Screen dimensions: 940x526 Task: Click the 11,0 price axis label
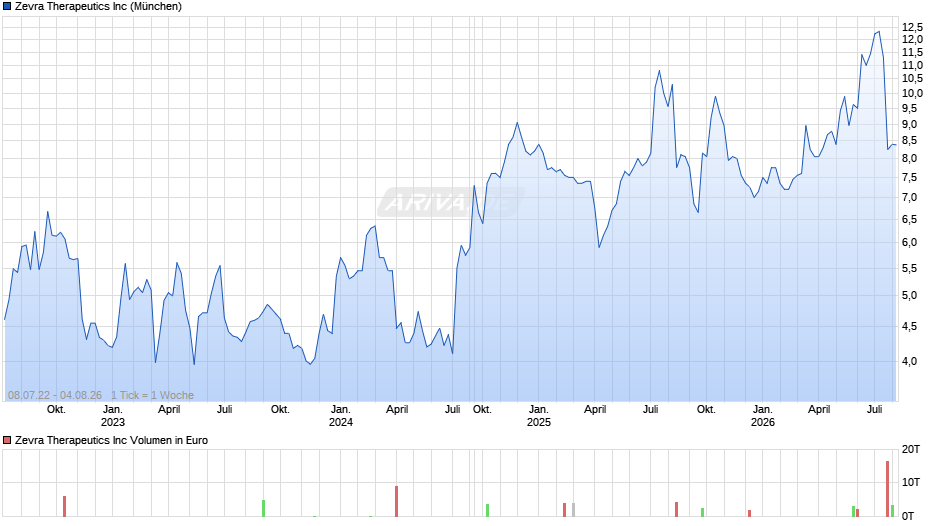coord(912,65)
